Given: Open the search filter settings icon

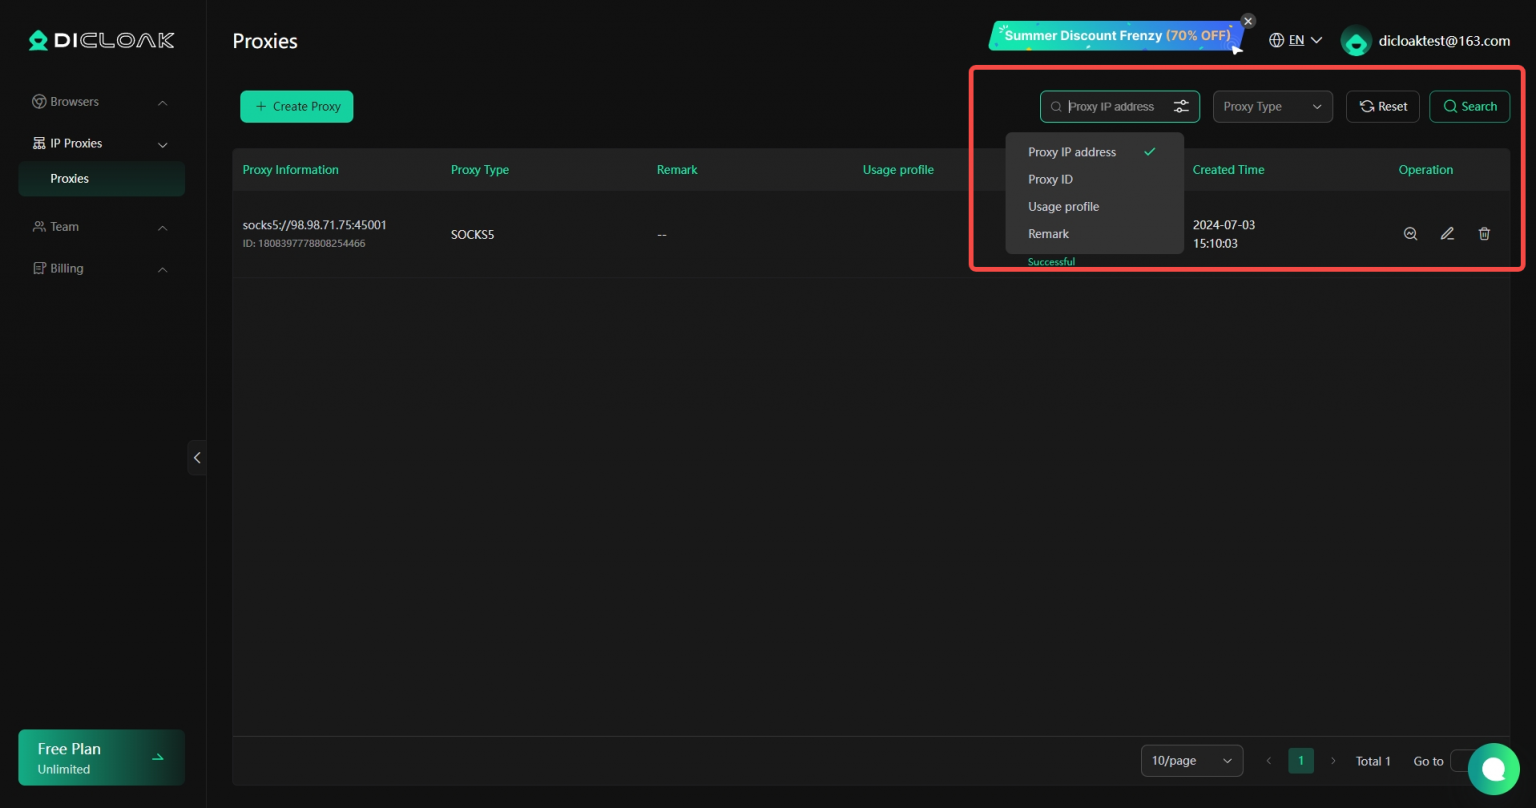Looking at the screenshot, I should [1181, 106].
